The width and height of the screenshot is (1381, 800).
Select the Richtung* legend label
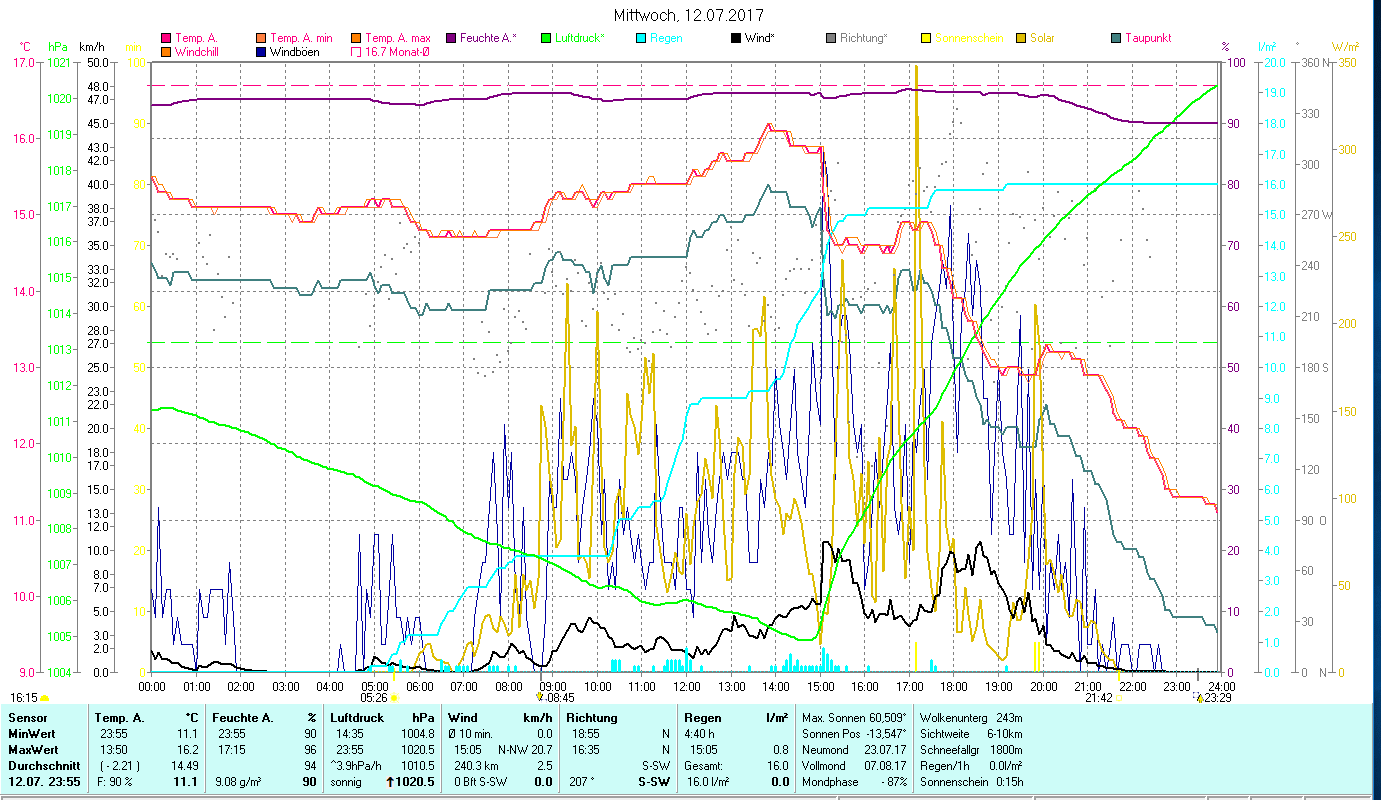click(x=864, y=38)
